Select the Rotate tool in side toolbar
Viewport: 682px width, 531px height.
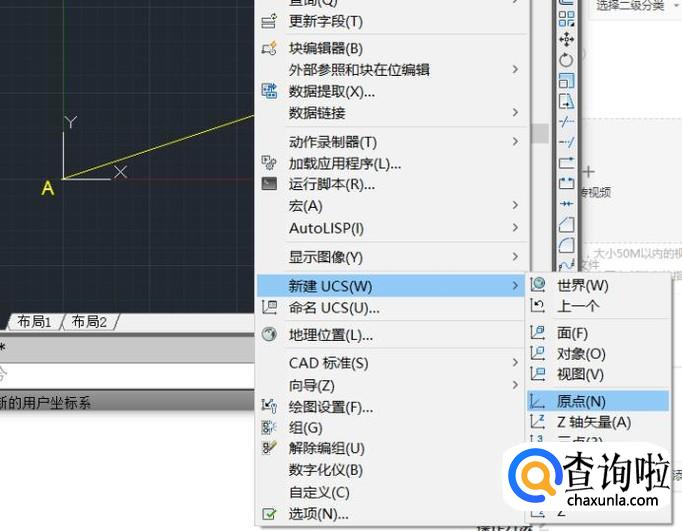tap(566, 60)
